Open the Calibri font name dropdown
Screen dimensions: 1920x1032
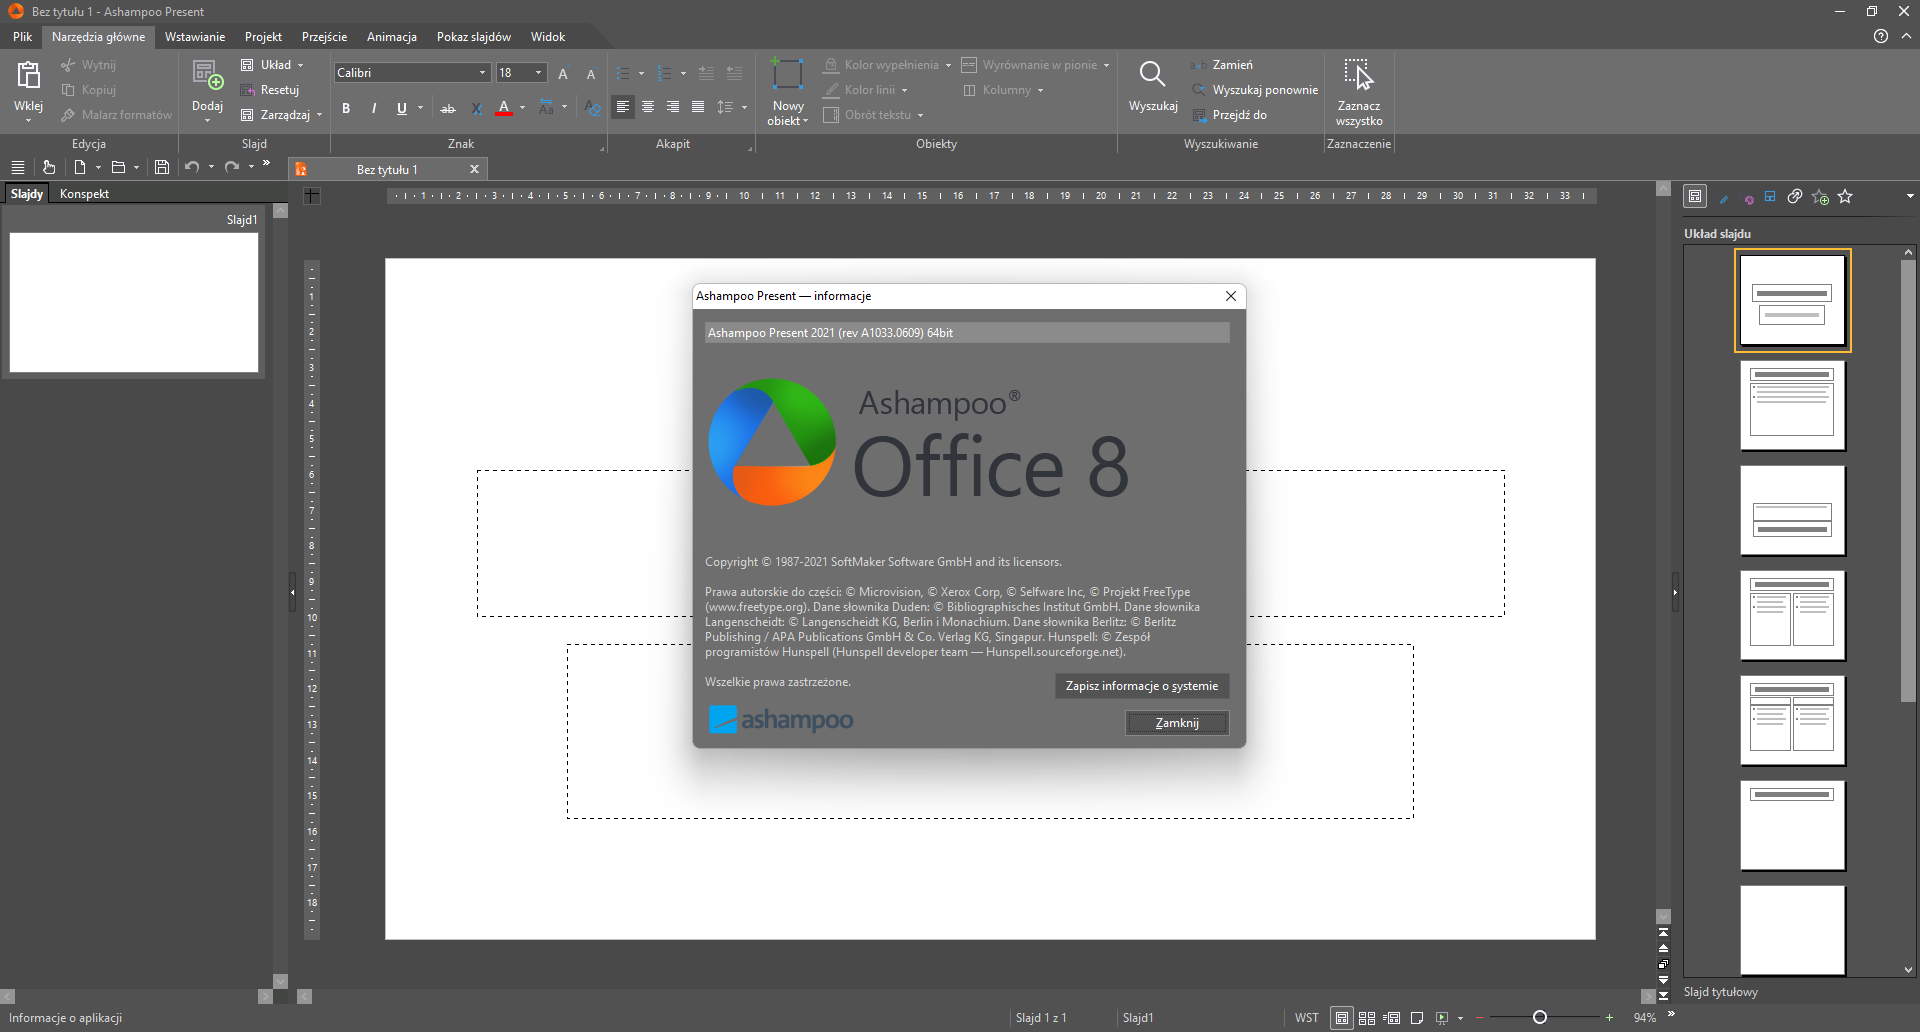[482, 73]
